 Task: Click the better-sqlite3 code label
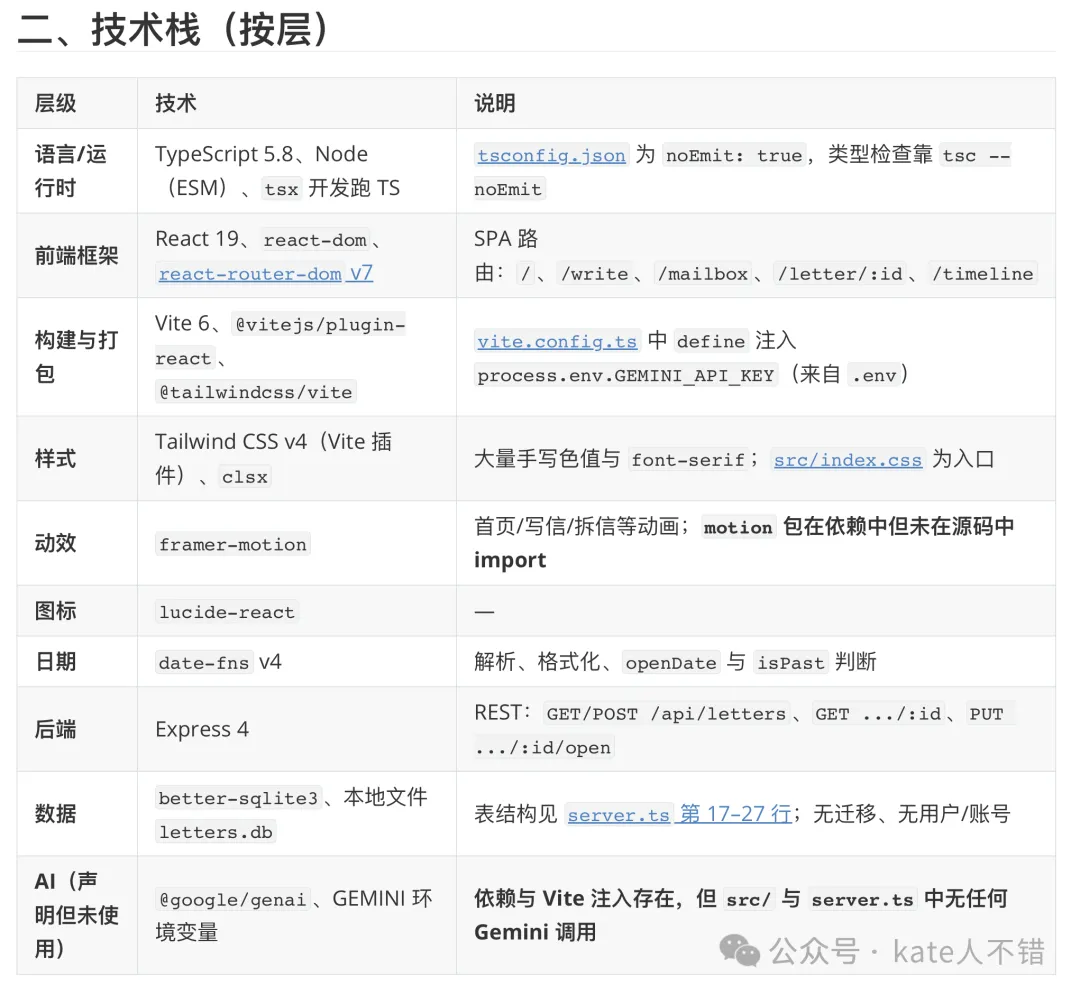point(238,798)
